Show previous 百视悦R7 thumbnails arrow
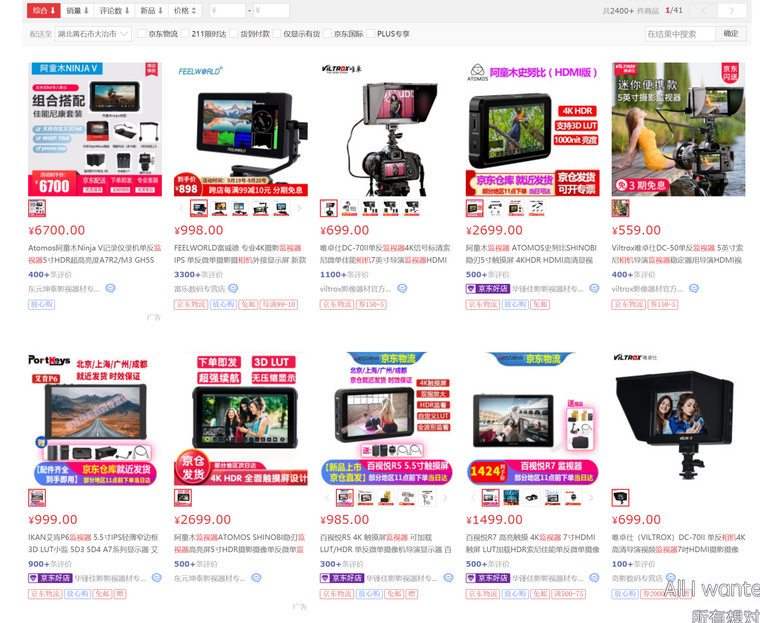This screenshot has height=623, width=760. [473, 497]
